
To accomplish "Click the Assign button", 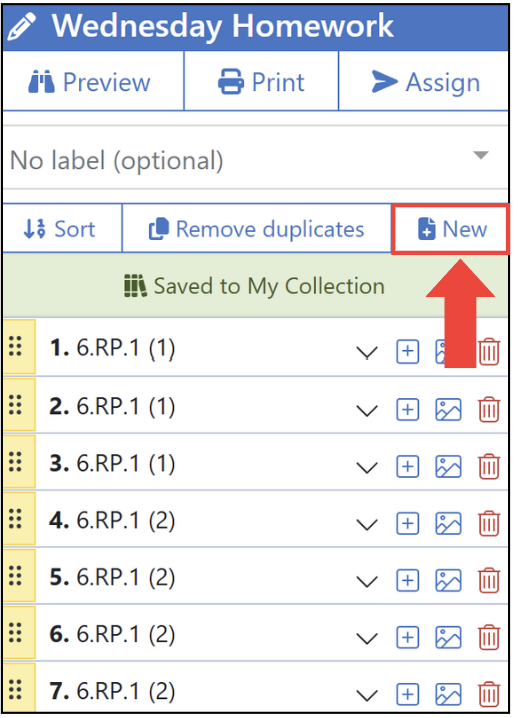I will click(x=424, y=82).
